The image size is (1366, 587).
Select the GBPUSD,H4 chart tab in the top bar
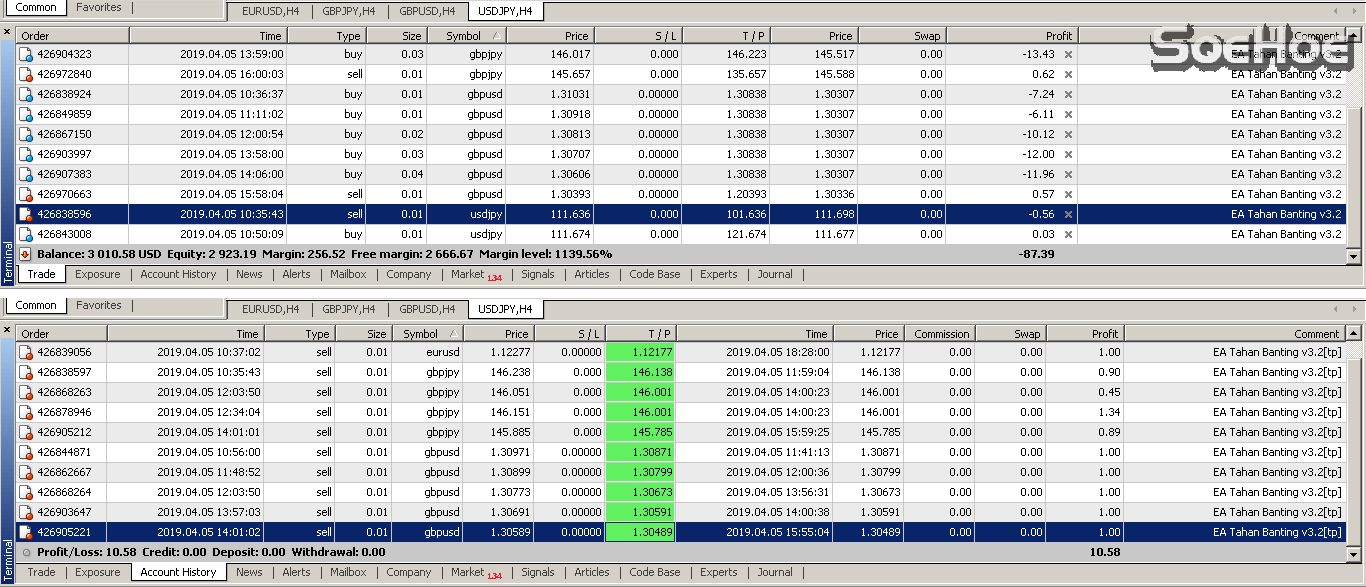pyautogui.click(x=426, y=12)
